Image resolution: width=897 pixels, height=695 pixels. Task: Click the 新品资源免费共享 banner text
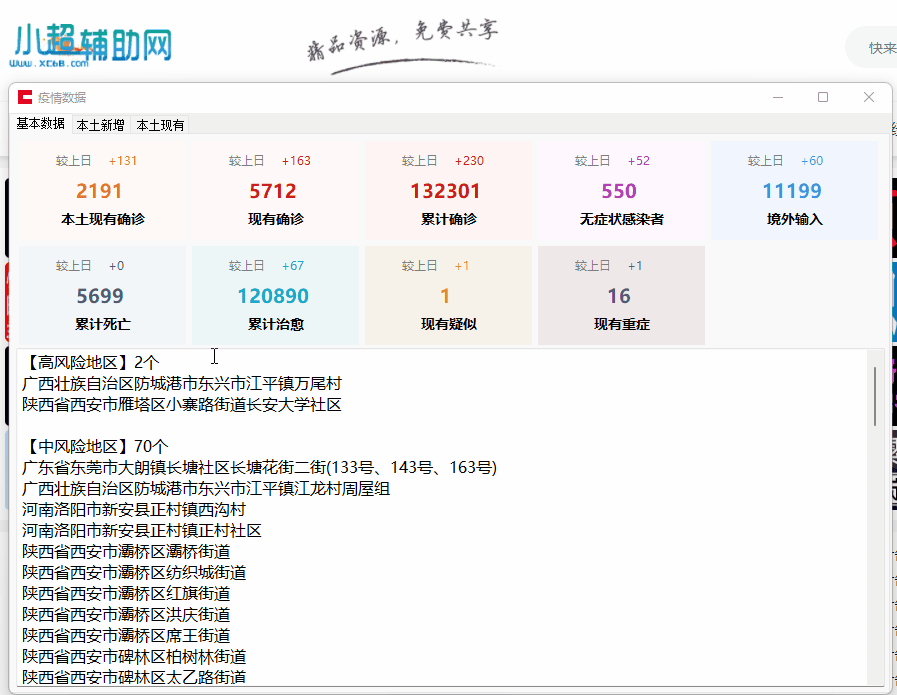[x=400, y=33]
